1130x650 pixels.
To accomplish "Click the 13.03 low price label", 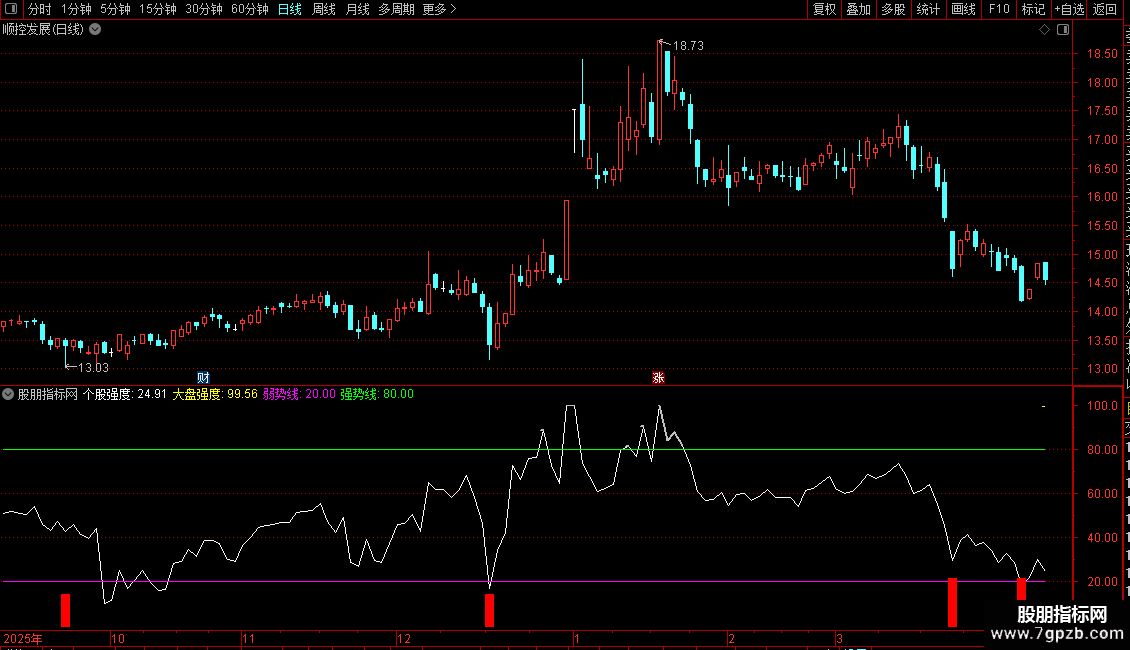I will pyautogui.click(x=93, y=368).
